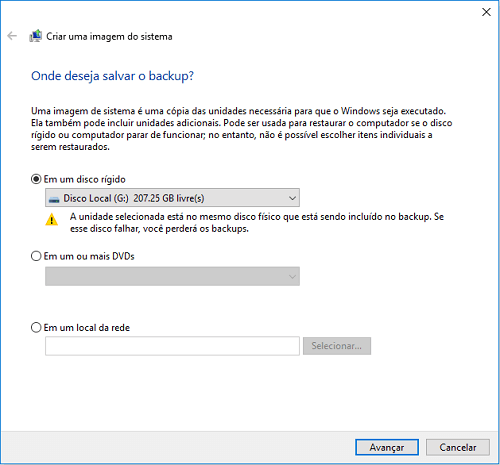Click the description paragraph about system images
Viewport: 500px width, 465px height.
coord(241,129)
